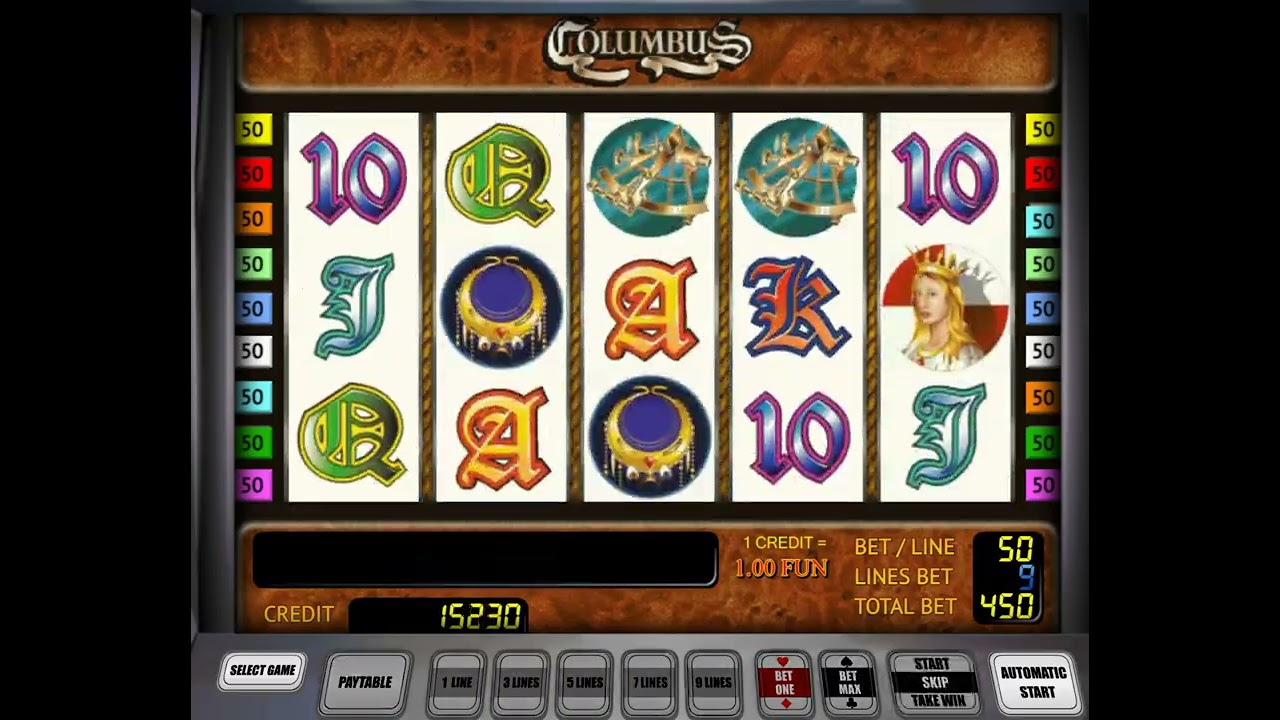Click the K symbol on the fourth reel
Image resolution: width=1280 pixels, height=720 pixels.
(797, 306)
